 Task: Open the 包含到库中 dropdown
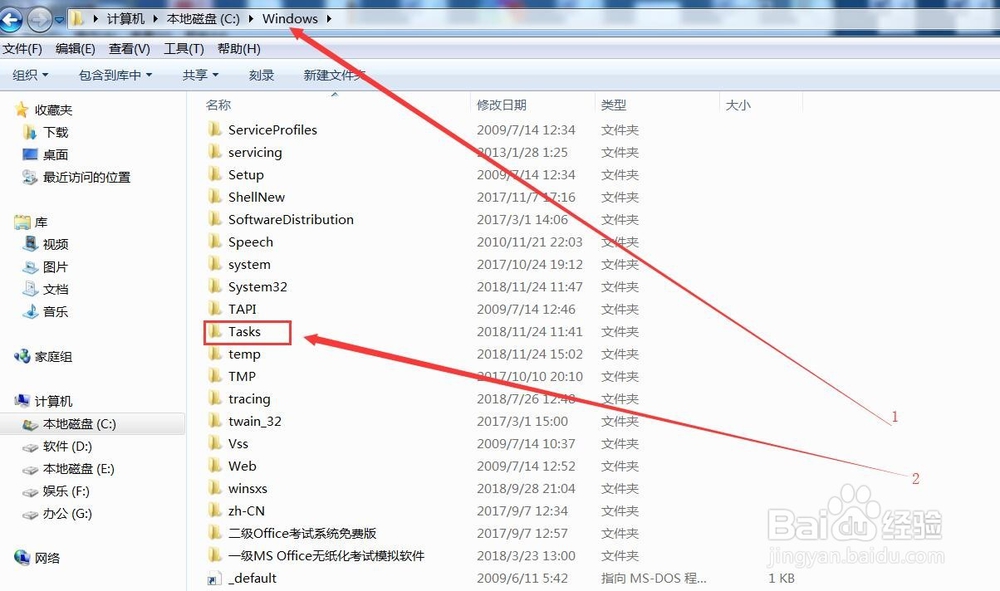(115, 75)
